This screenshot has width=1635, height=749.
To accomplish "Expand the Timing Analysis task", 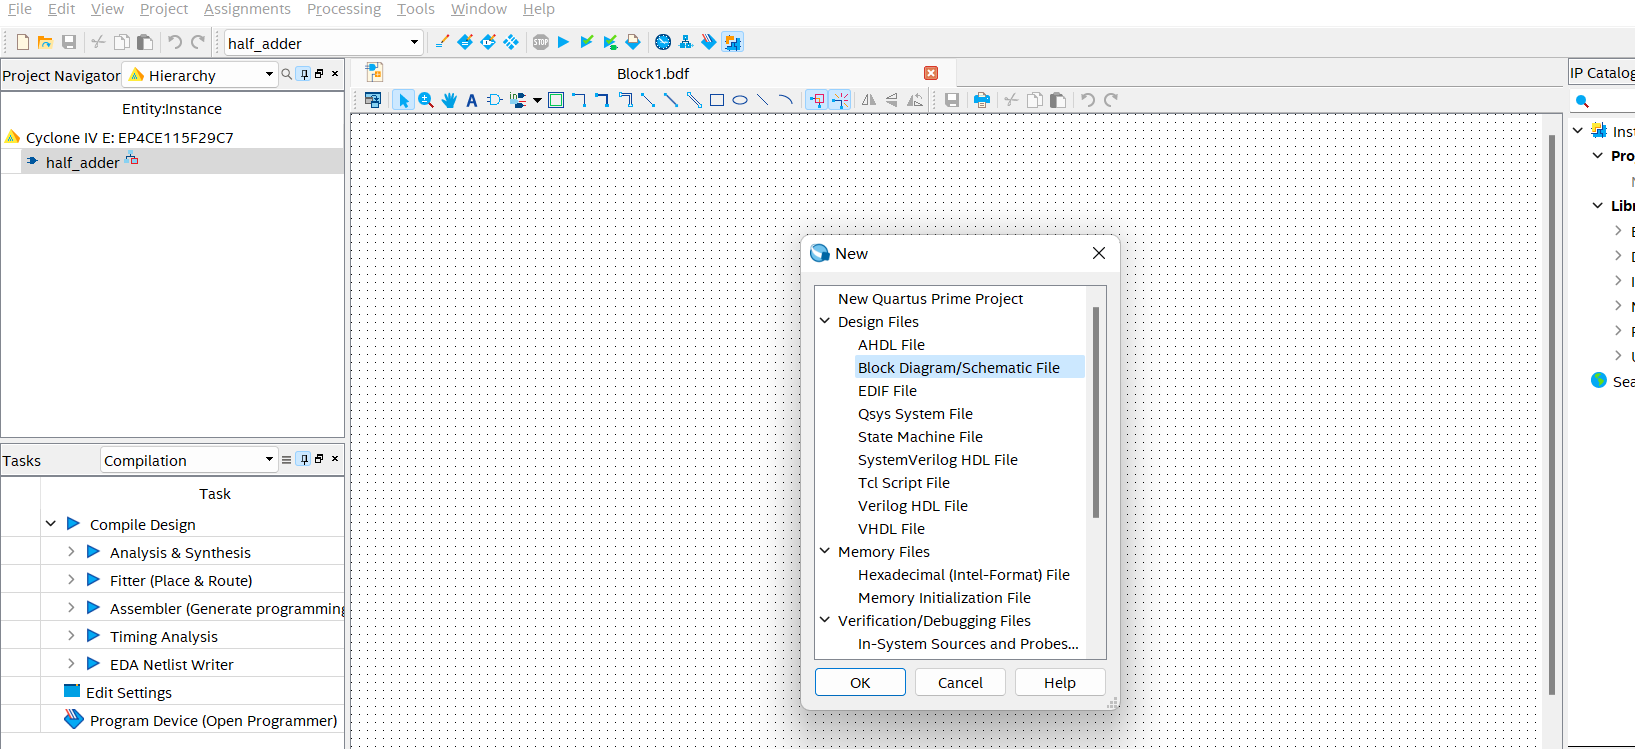I will point(71,635).
